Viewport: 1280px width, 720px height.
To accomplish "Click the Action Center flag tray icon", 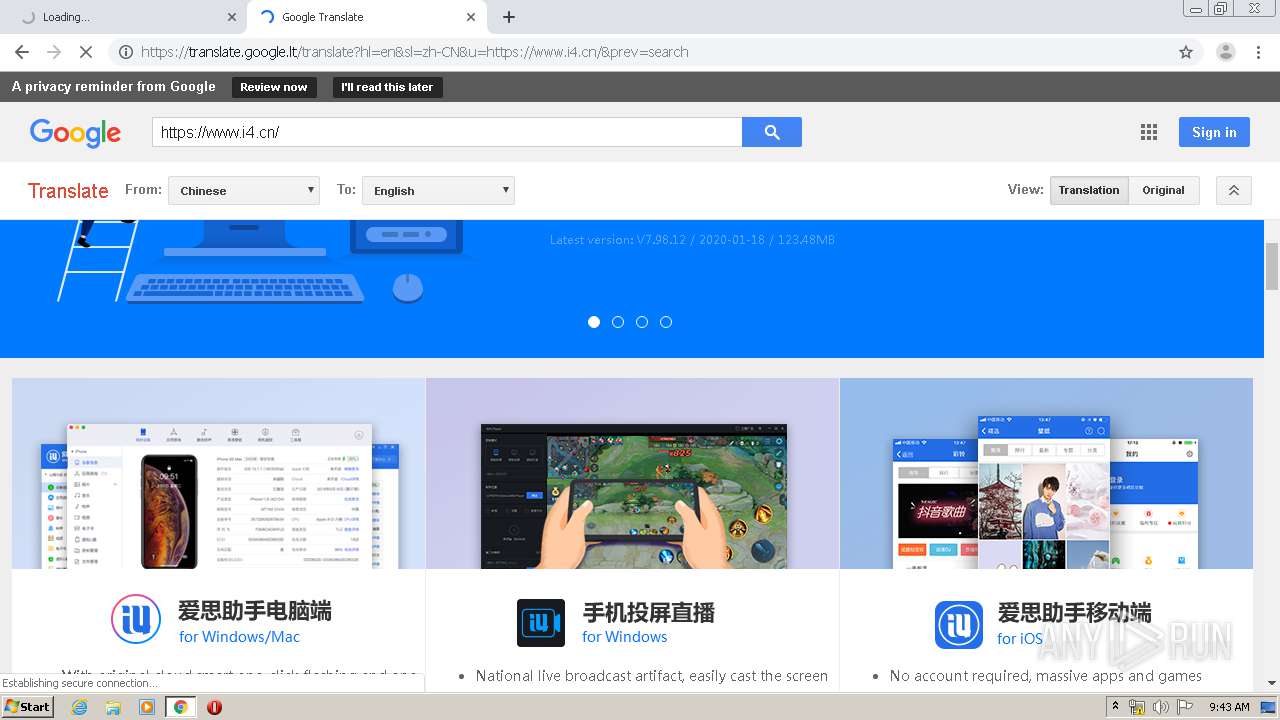I will [x=1185, y=707].
